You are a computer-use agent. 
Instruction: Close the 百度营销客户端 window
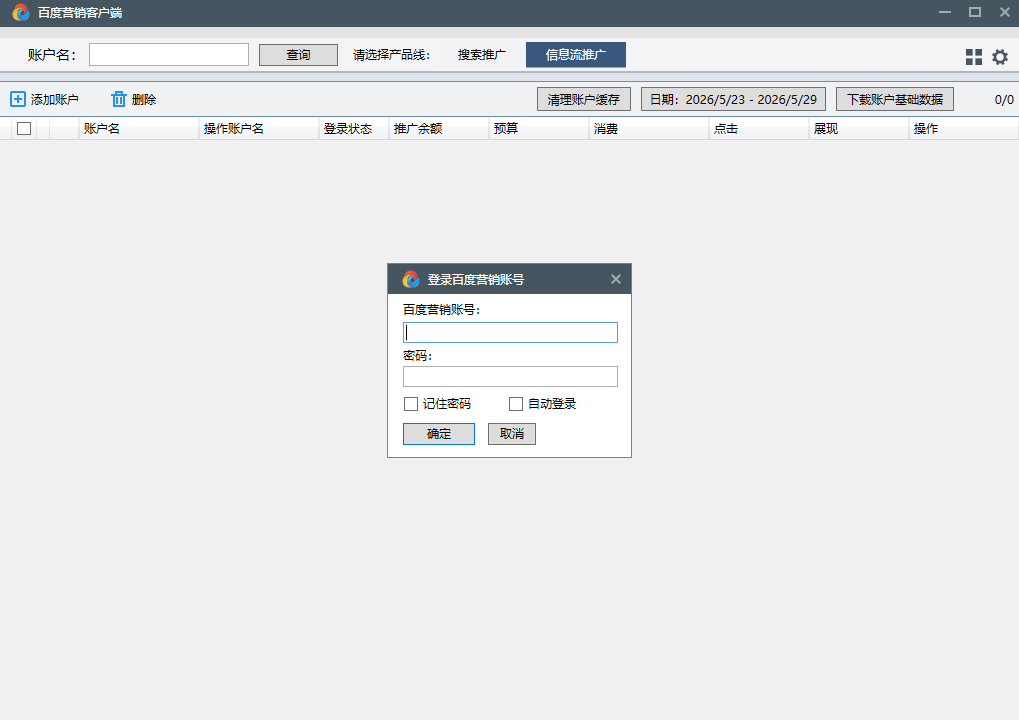pyautogui.click(x=1005, y=12)
